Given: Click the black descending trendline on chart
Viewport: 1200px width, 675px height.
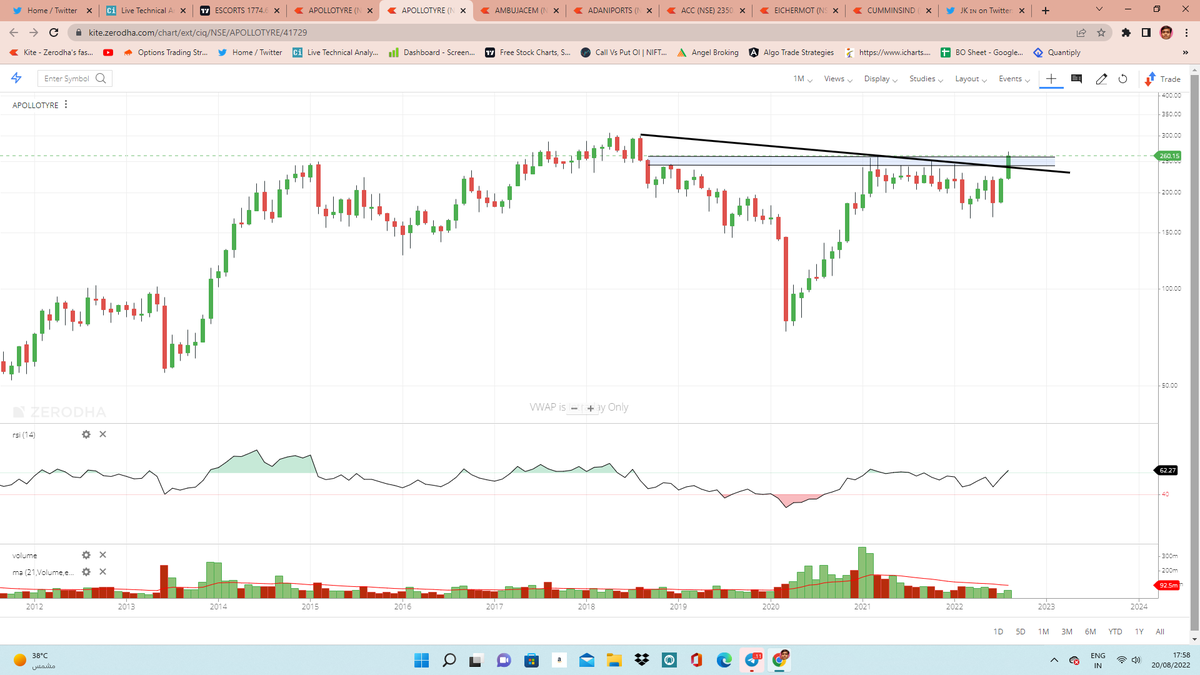Looking at the screenshot, I should [x=855, y=153].
